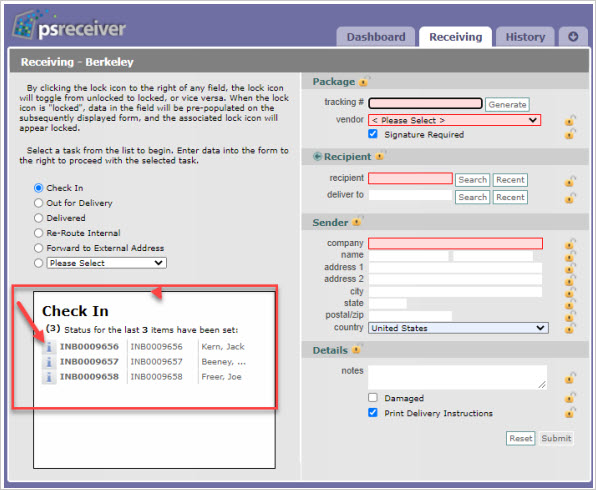Open the country United States dropdown
Viewport: 596px width, 490px height.
click(458, 328)
